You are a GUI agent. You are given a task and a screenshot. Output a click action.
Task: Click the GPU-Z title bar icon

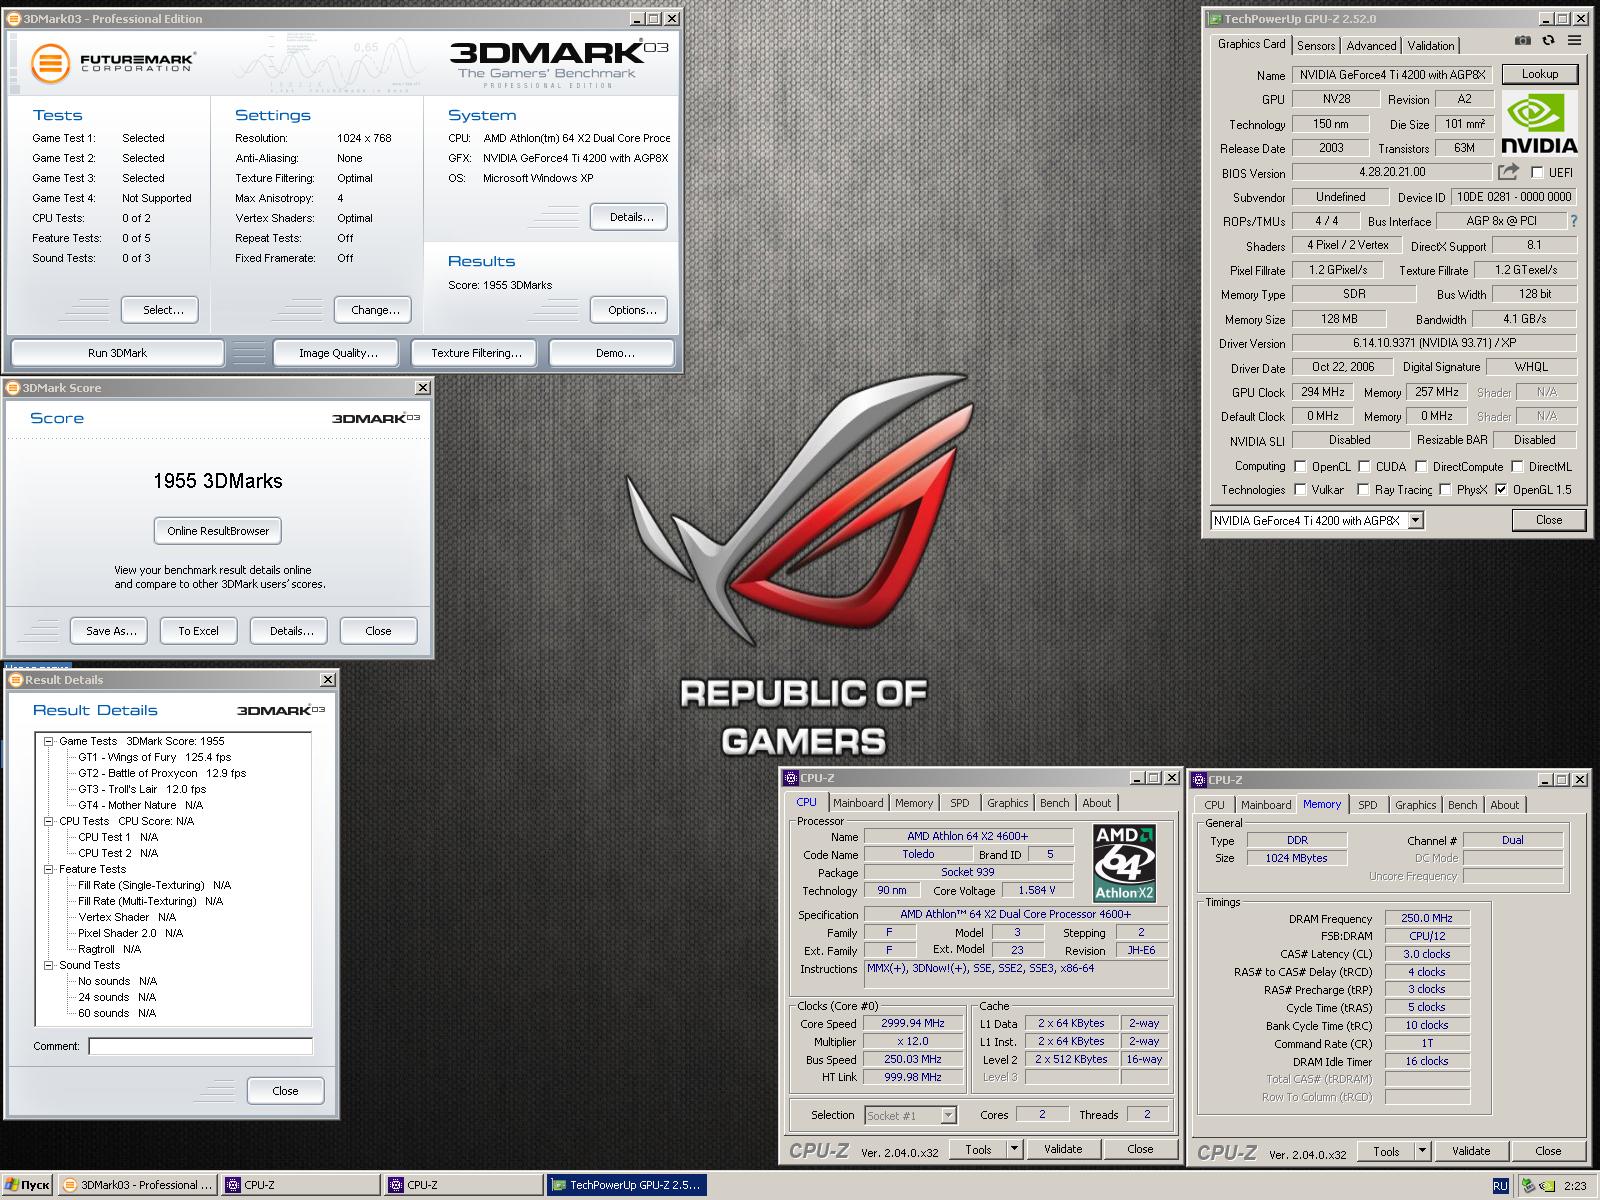pyautogui.click(x=1215, y=18)
